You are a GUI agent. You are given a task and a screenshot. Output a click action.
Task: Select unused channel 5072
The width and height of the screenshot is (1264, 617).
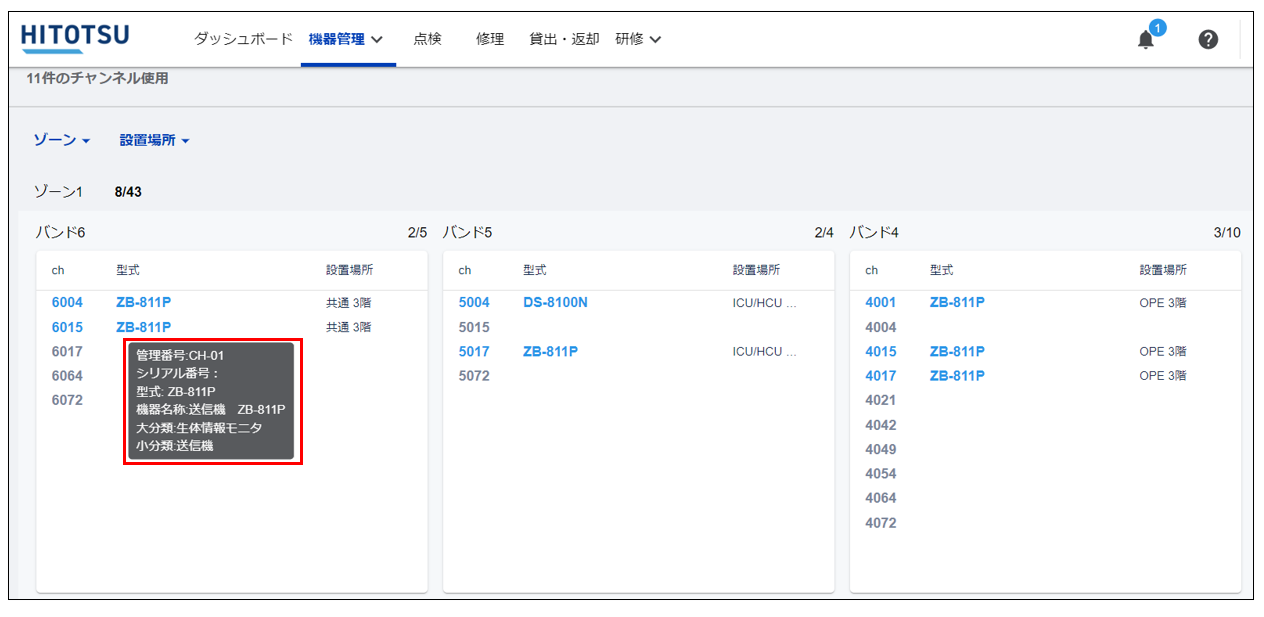474,376
